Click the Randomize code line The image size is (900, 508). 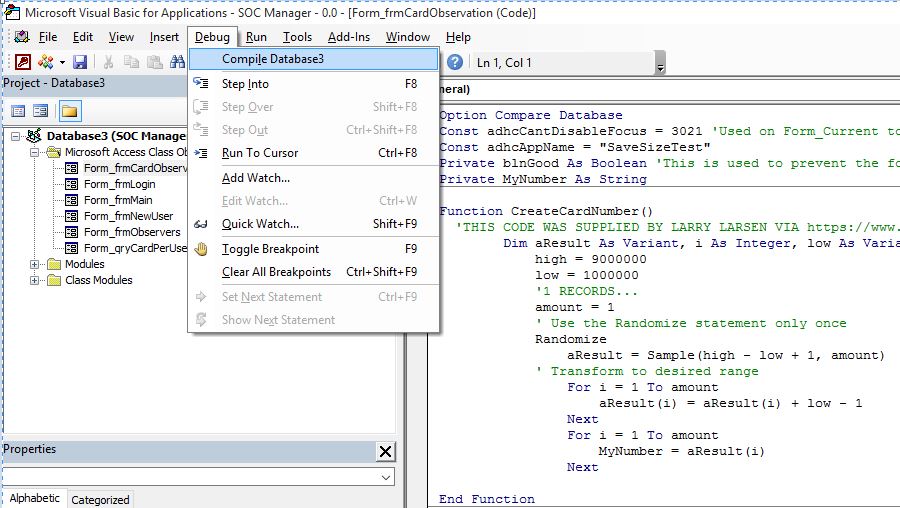(571, 339)
